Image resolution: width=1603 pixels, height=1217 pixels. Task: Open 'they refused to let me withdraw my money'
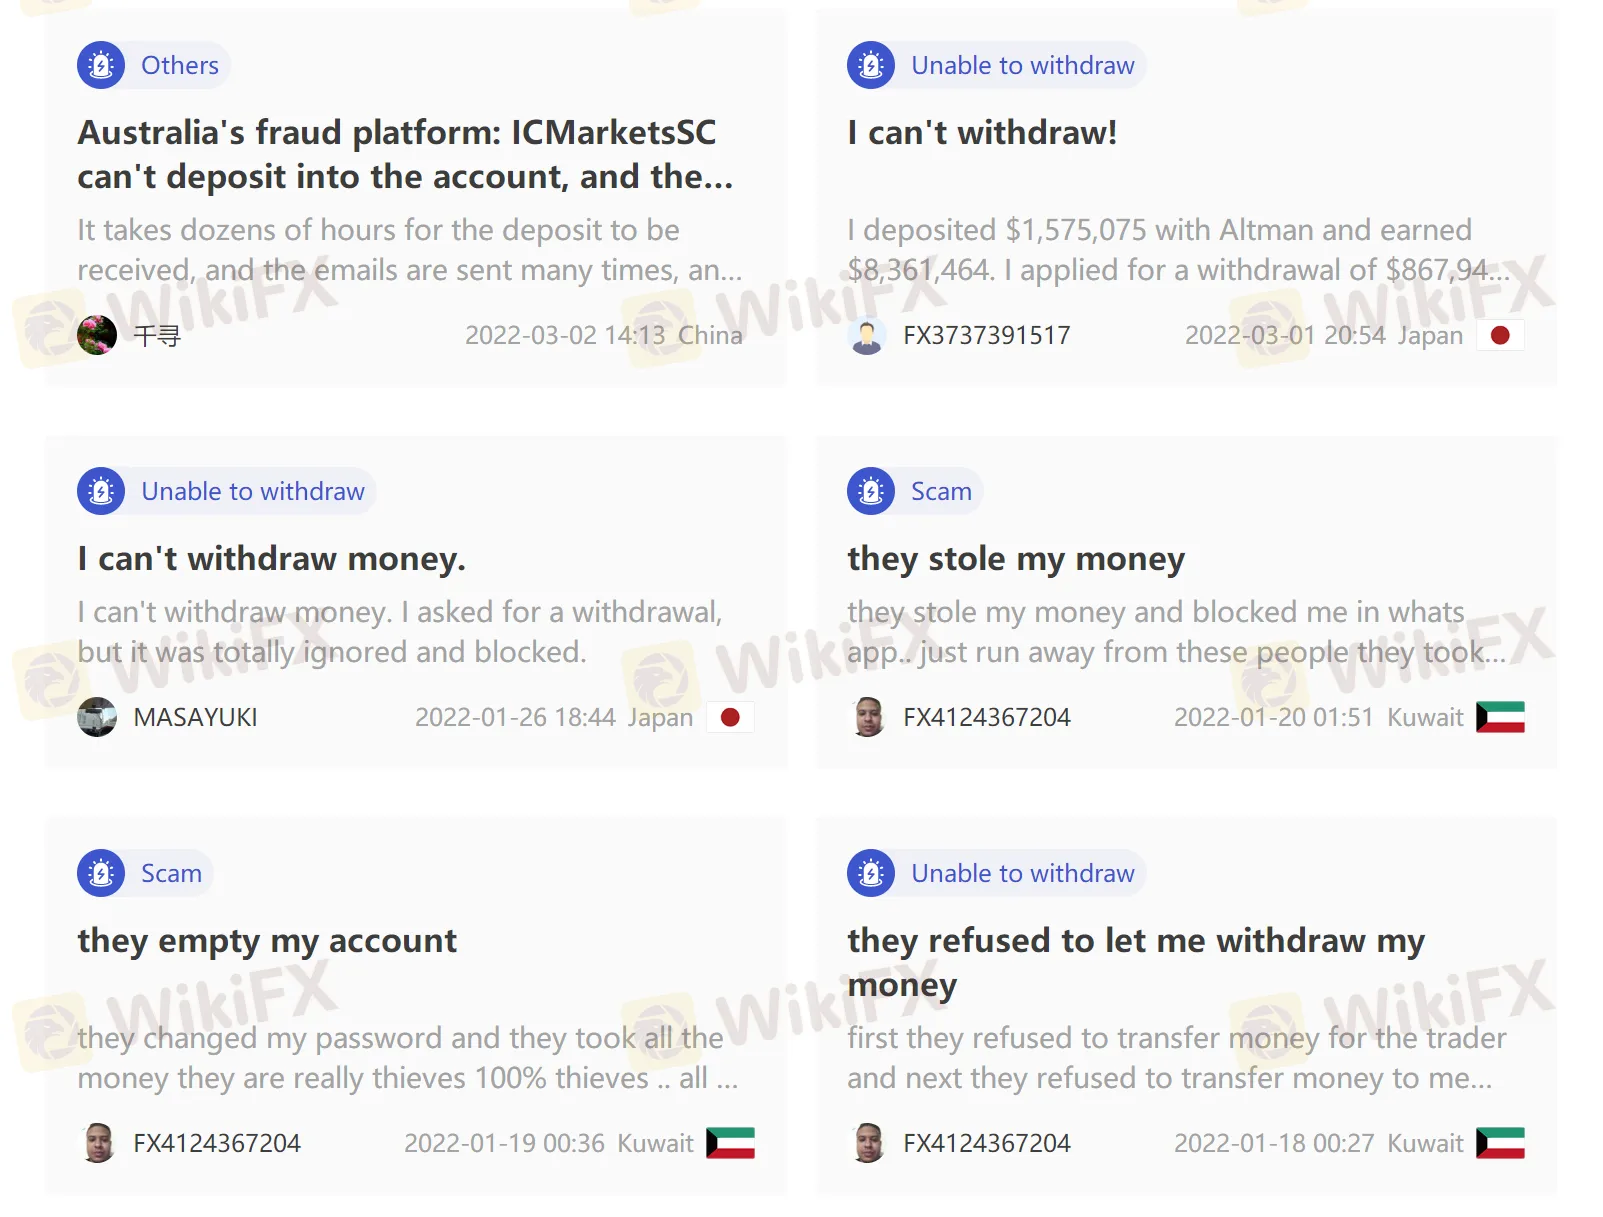[1136, 962]
